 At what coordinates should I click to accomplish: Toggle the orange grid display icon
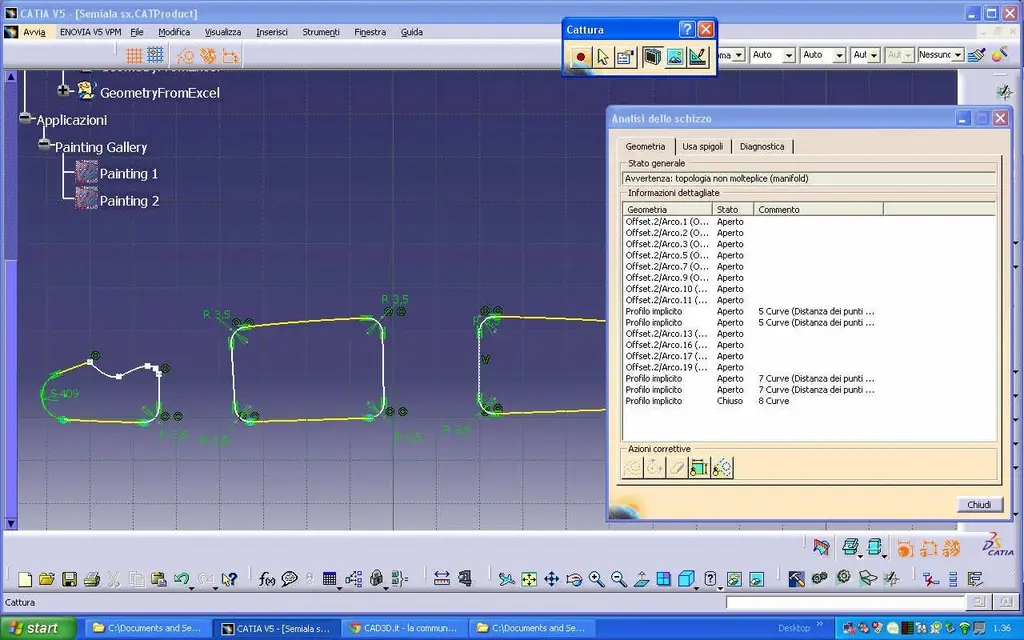point(135,56)
